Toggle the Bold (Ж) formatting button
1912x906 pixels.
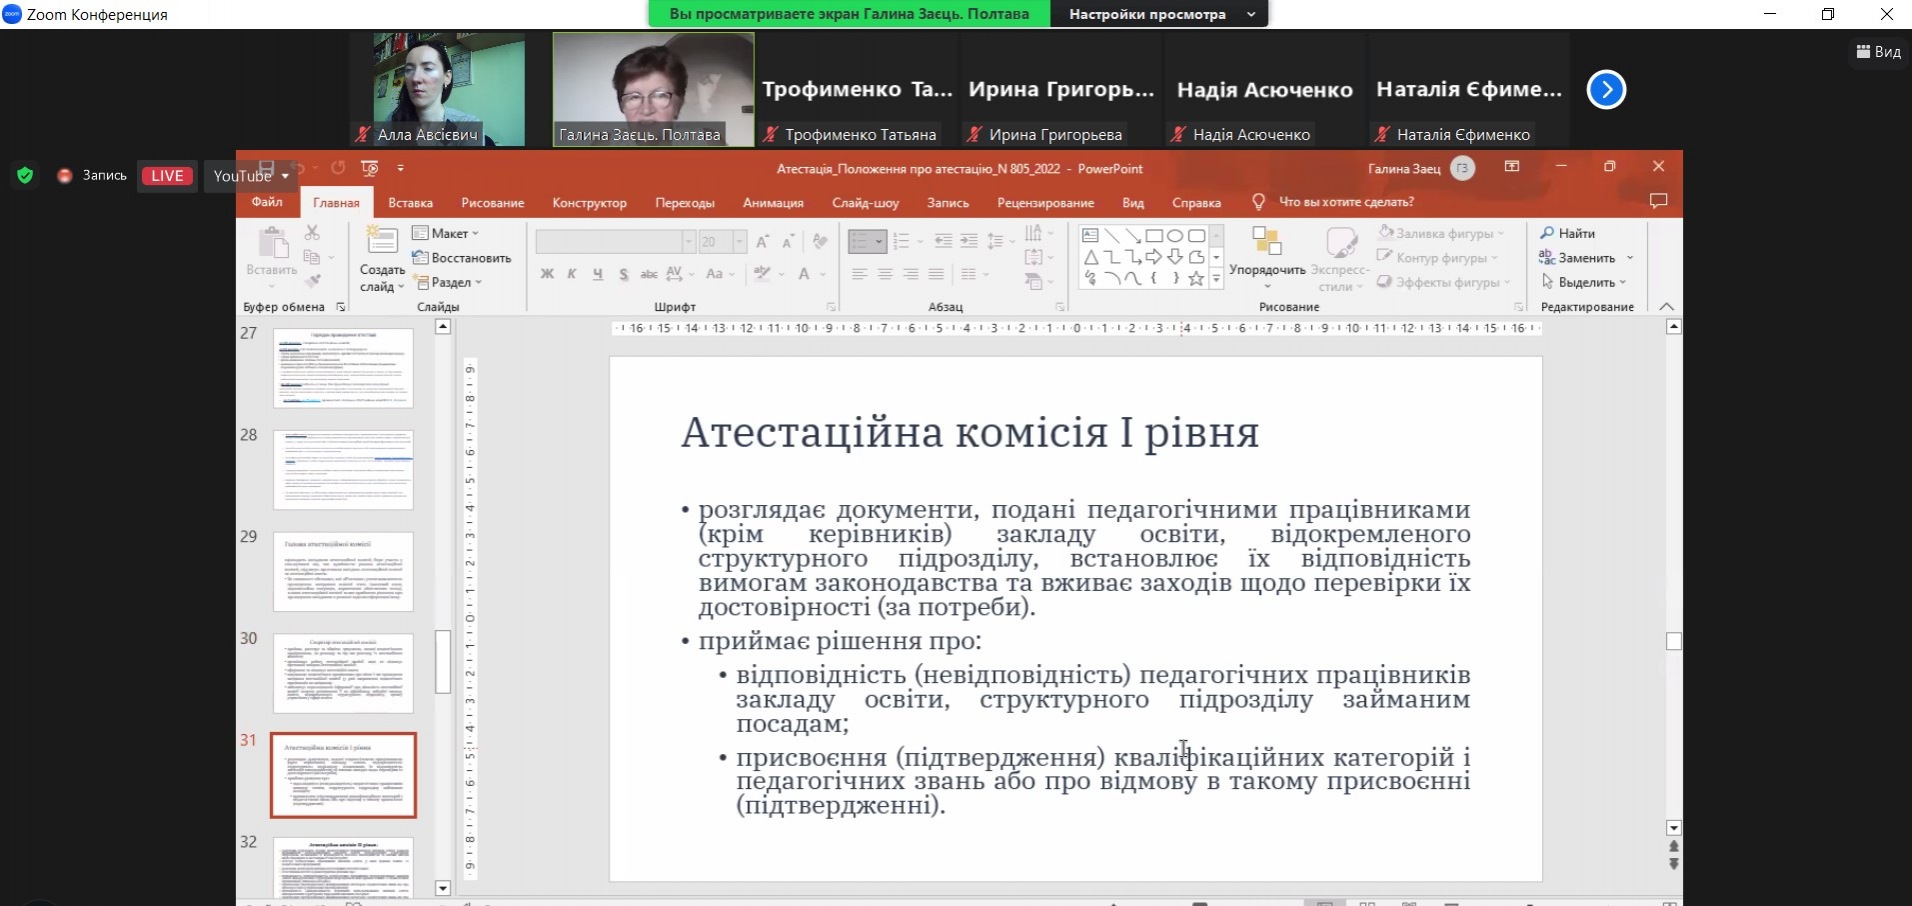(x=547, y=274)
